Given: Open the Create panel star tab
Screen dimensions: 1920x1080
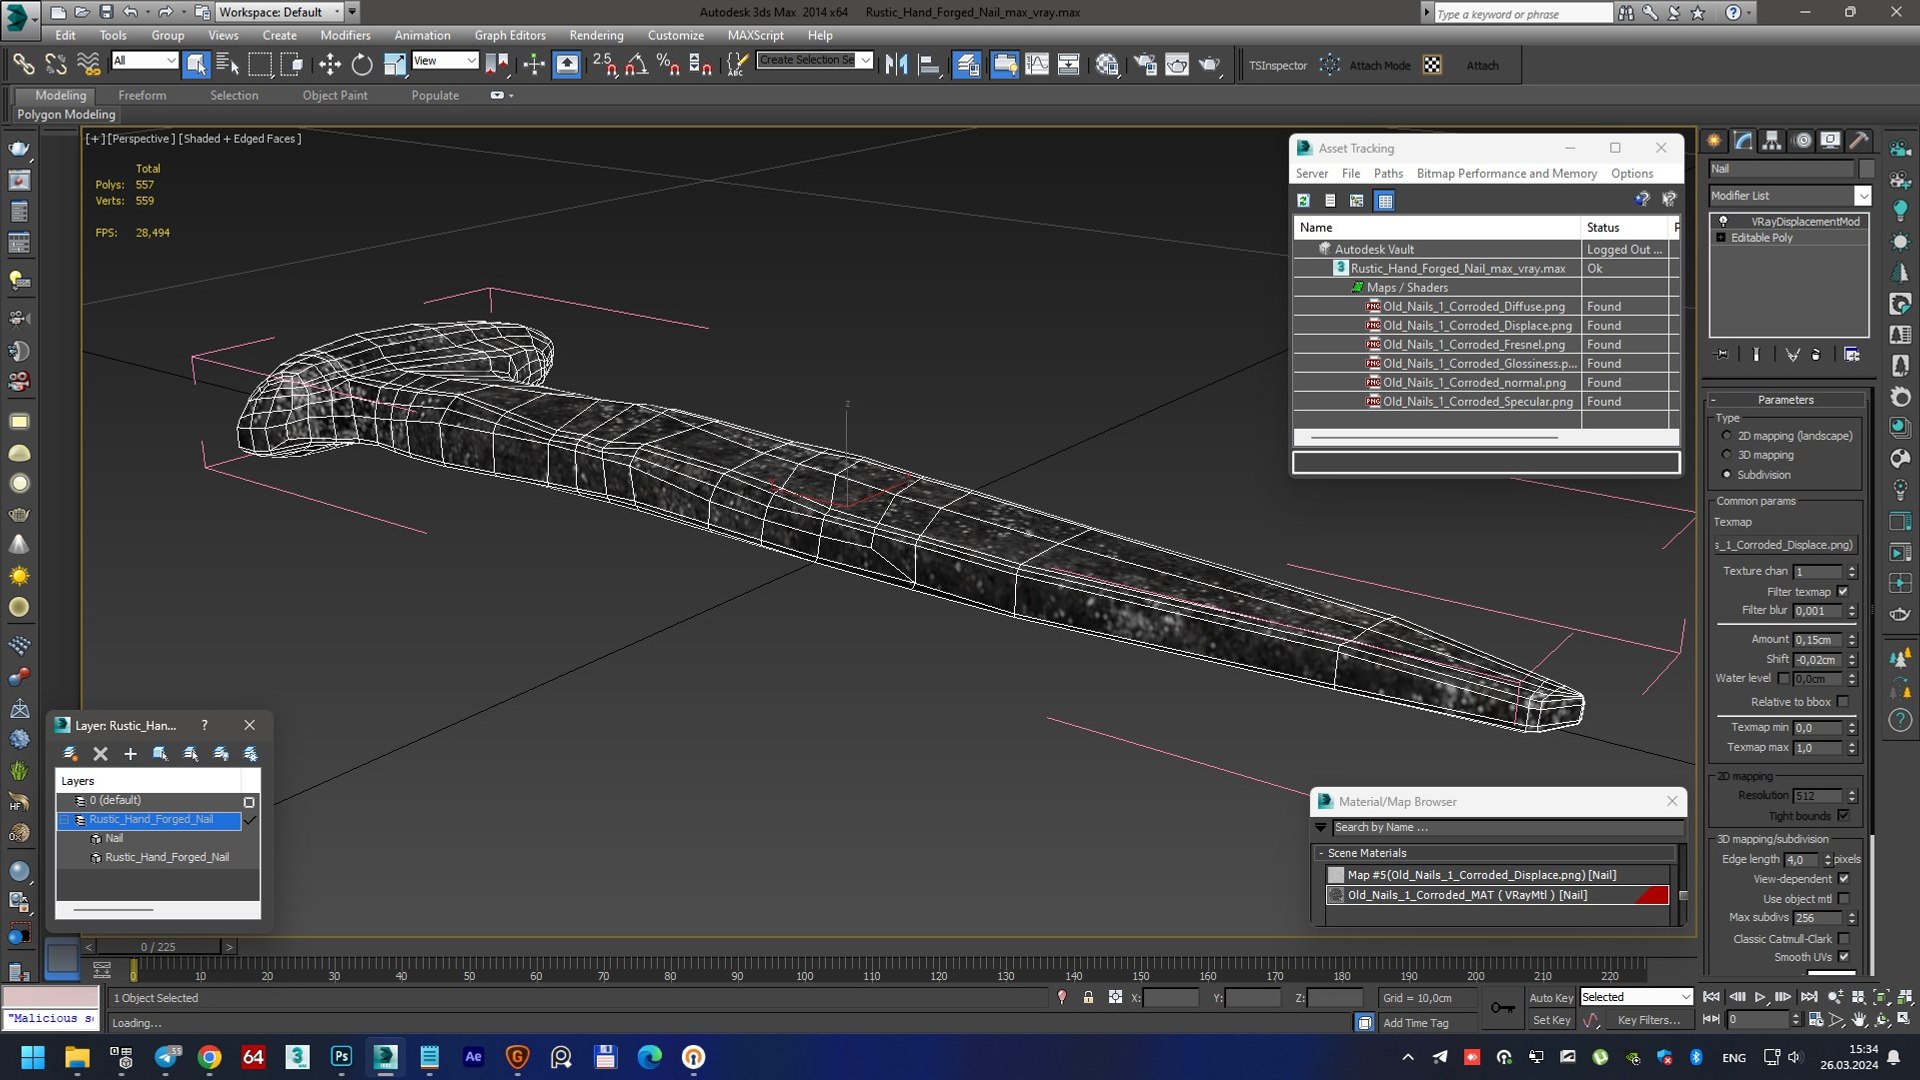Looking at the screenshot, I should (1714, 141).
